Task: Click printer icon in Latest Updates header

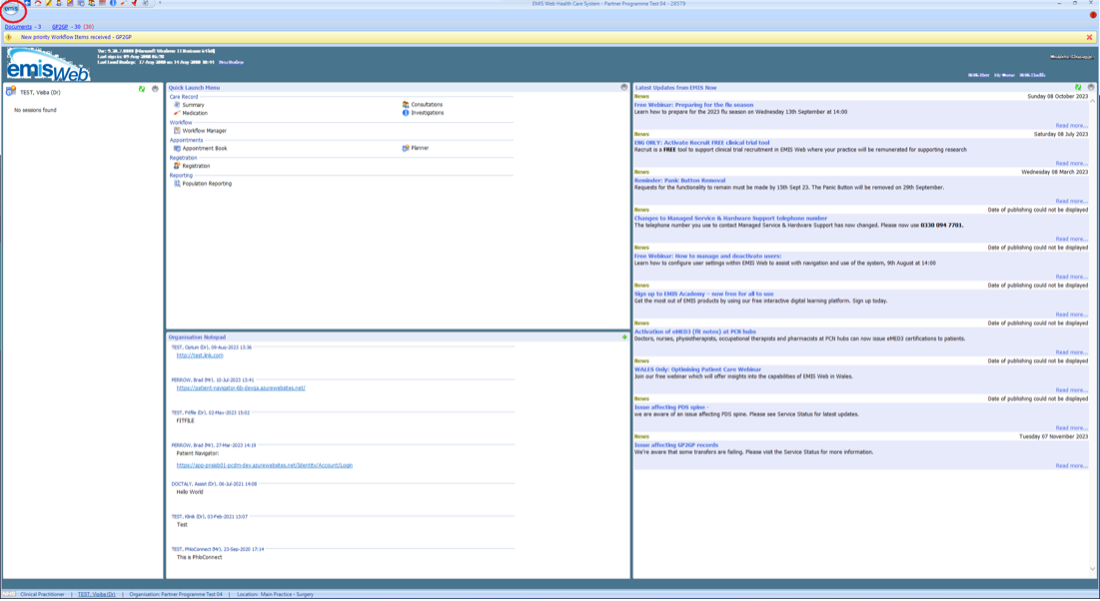Action: point(1091,87)
